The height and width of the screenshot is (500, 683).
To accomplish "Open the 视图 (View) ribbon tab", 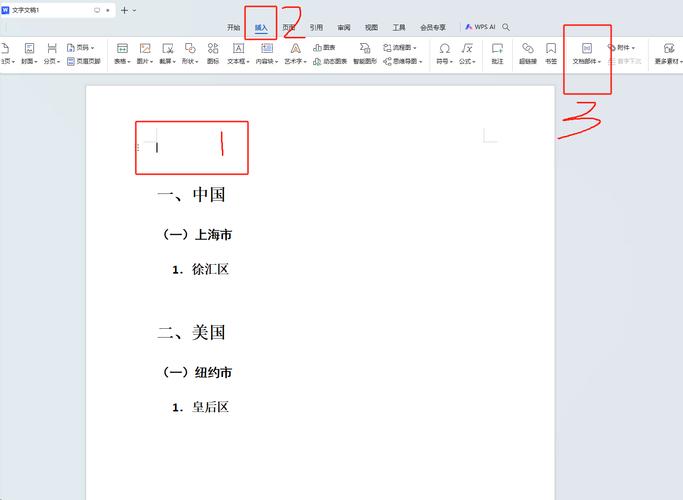I will pyautogui.click(x=371, y=28).
